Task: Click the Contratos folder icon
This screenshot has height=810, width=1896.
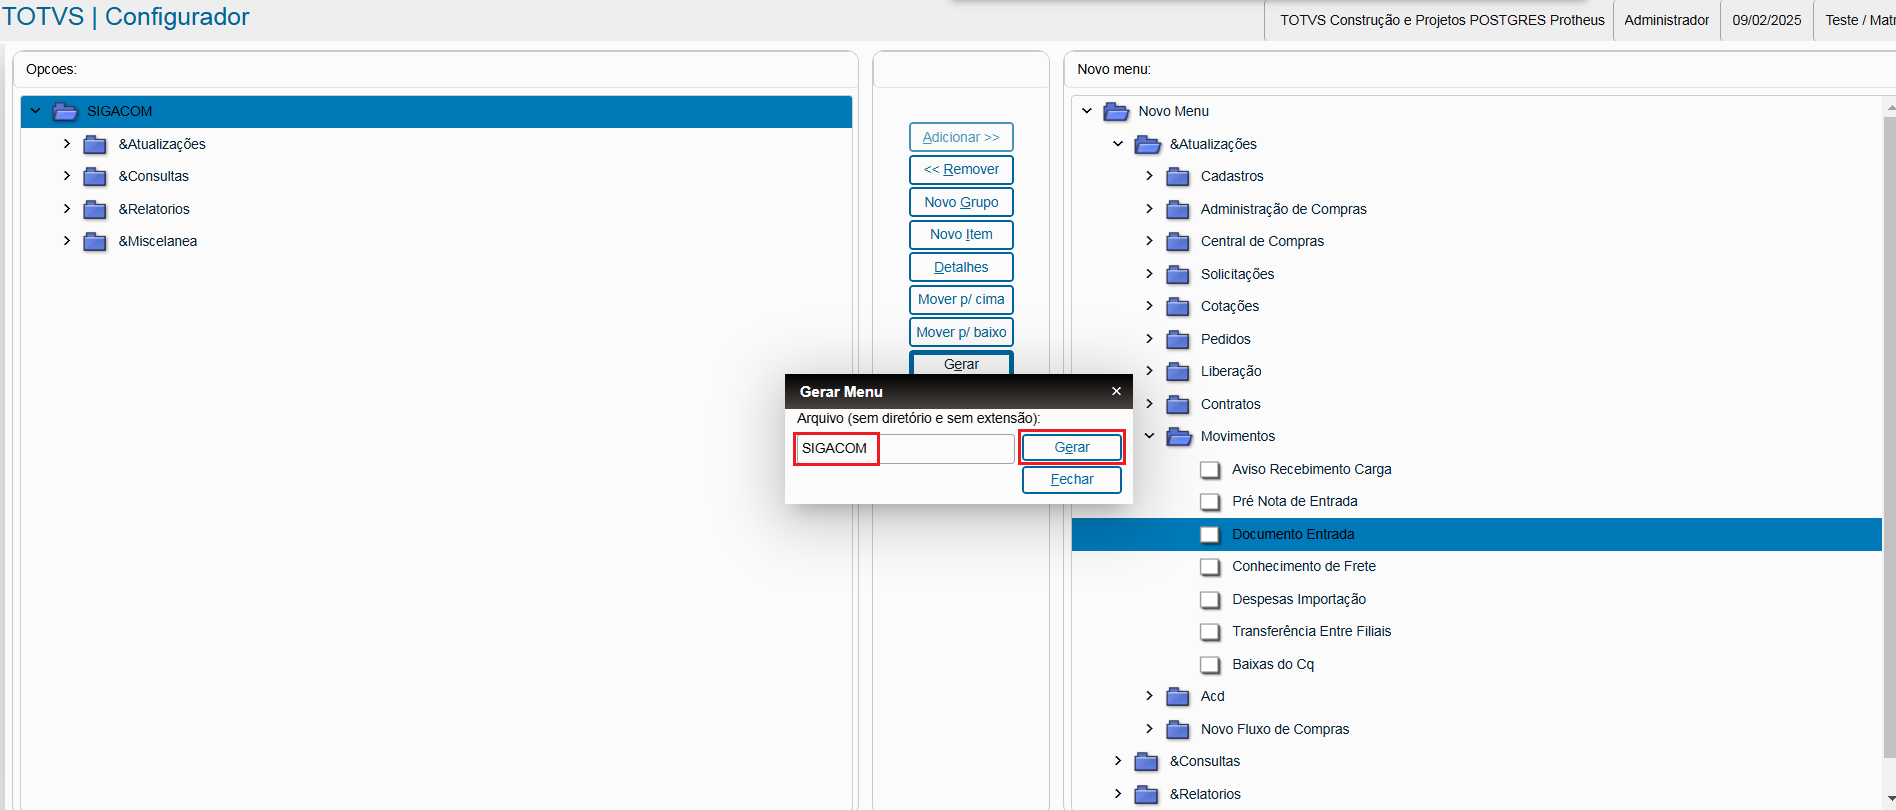Action: (x=1178, y=405)
